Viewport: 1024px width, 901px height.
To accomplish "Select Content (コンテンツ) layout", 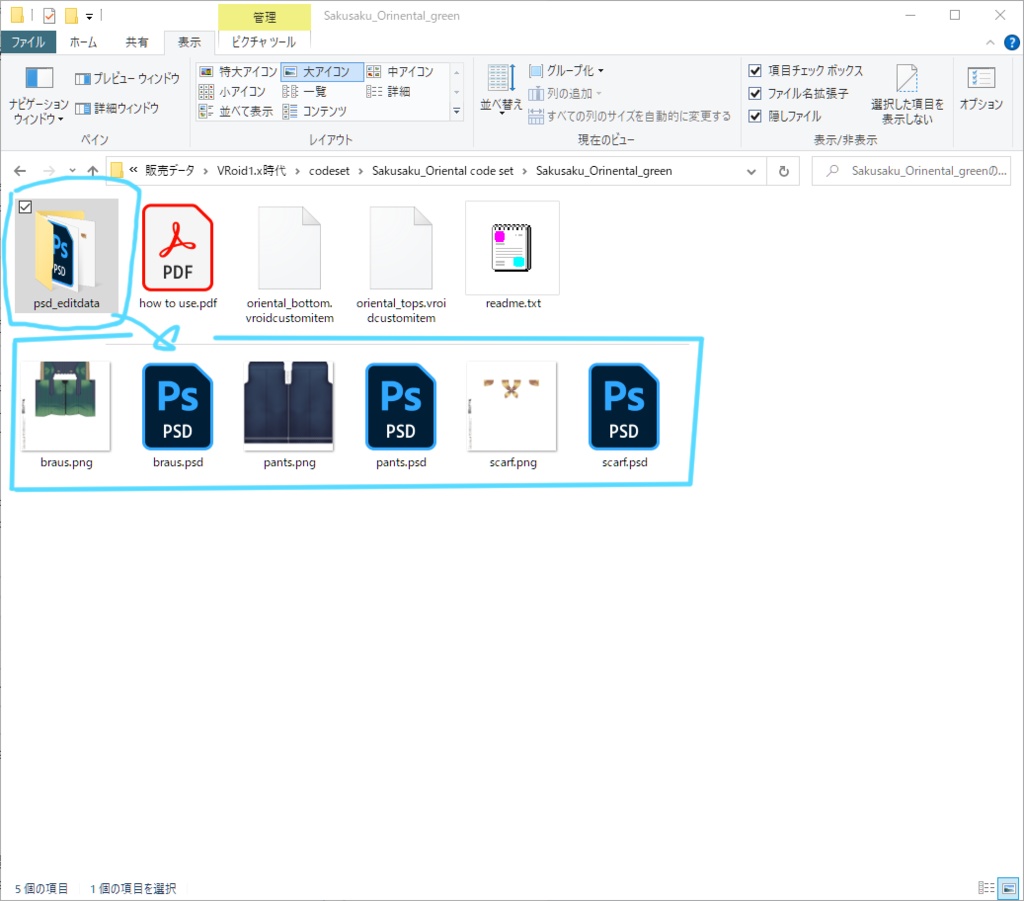I will pos(315,112).
